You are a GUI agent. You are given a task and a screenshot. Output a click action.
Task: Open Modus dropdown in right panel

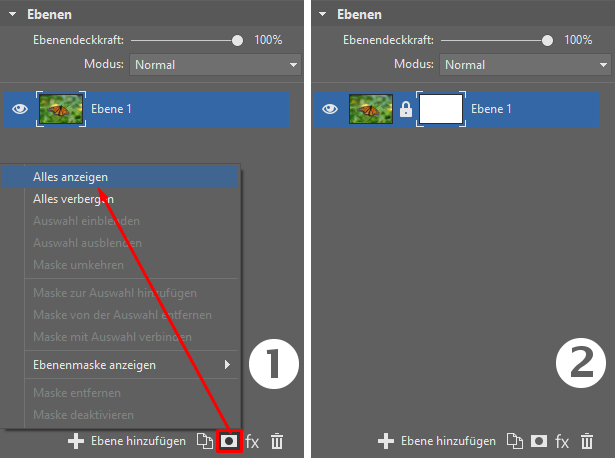point(525,65)
